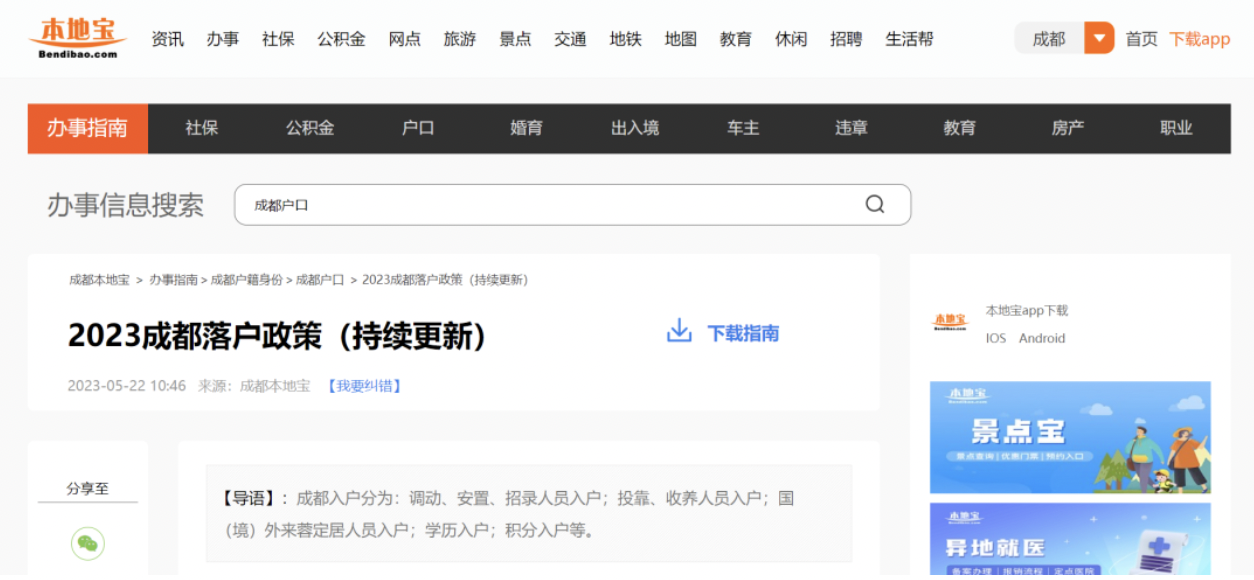Click the Bendibao site logo
1254x580 pixels.
click(x=78, y=38)
